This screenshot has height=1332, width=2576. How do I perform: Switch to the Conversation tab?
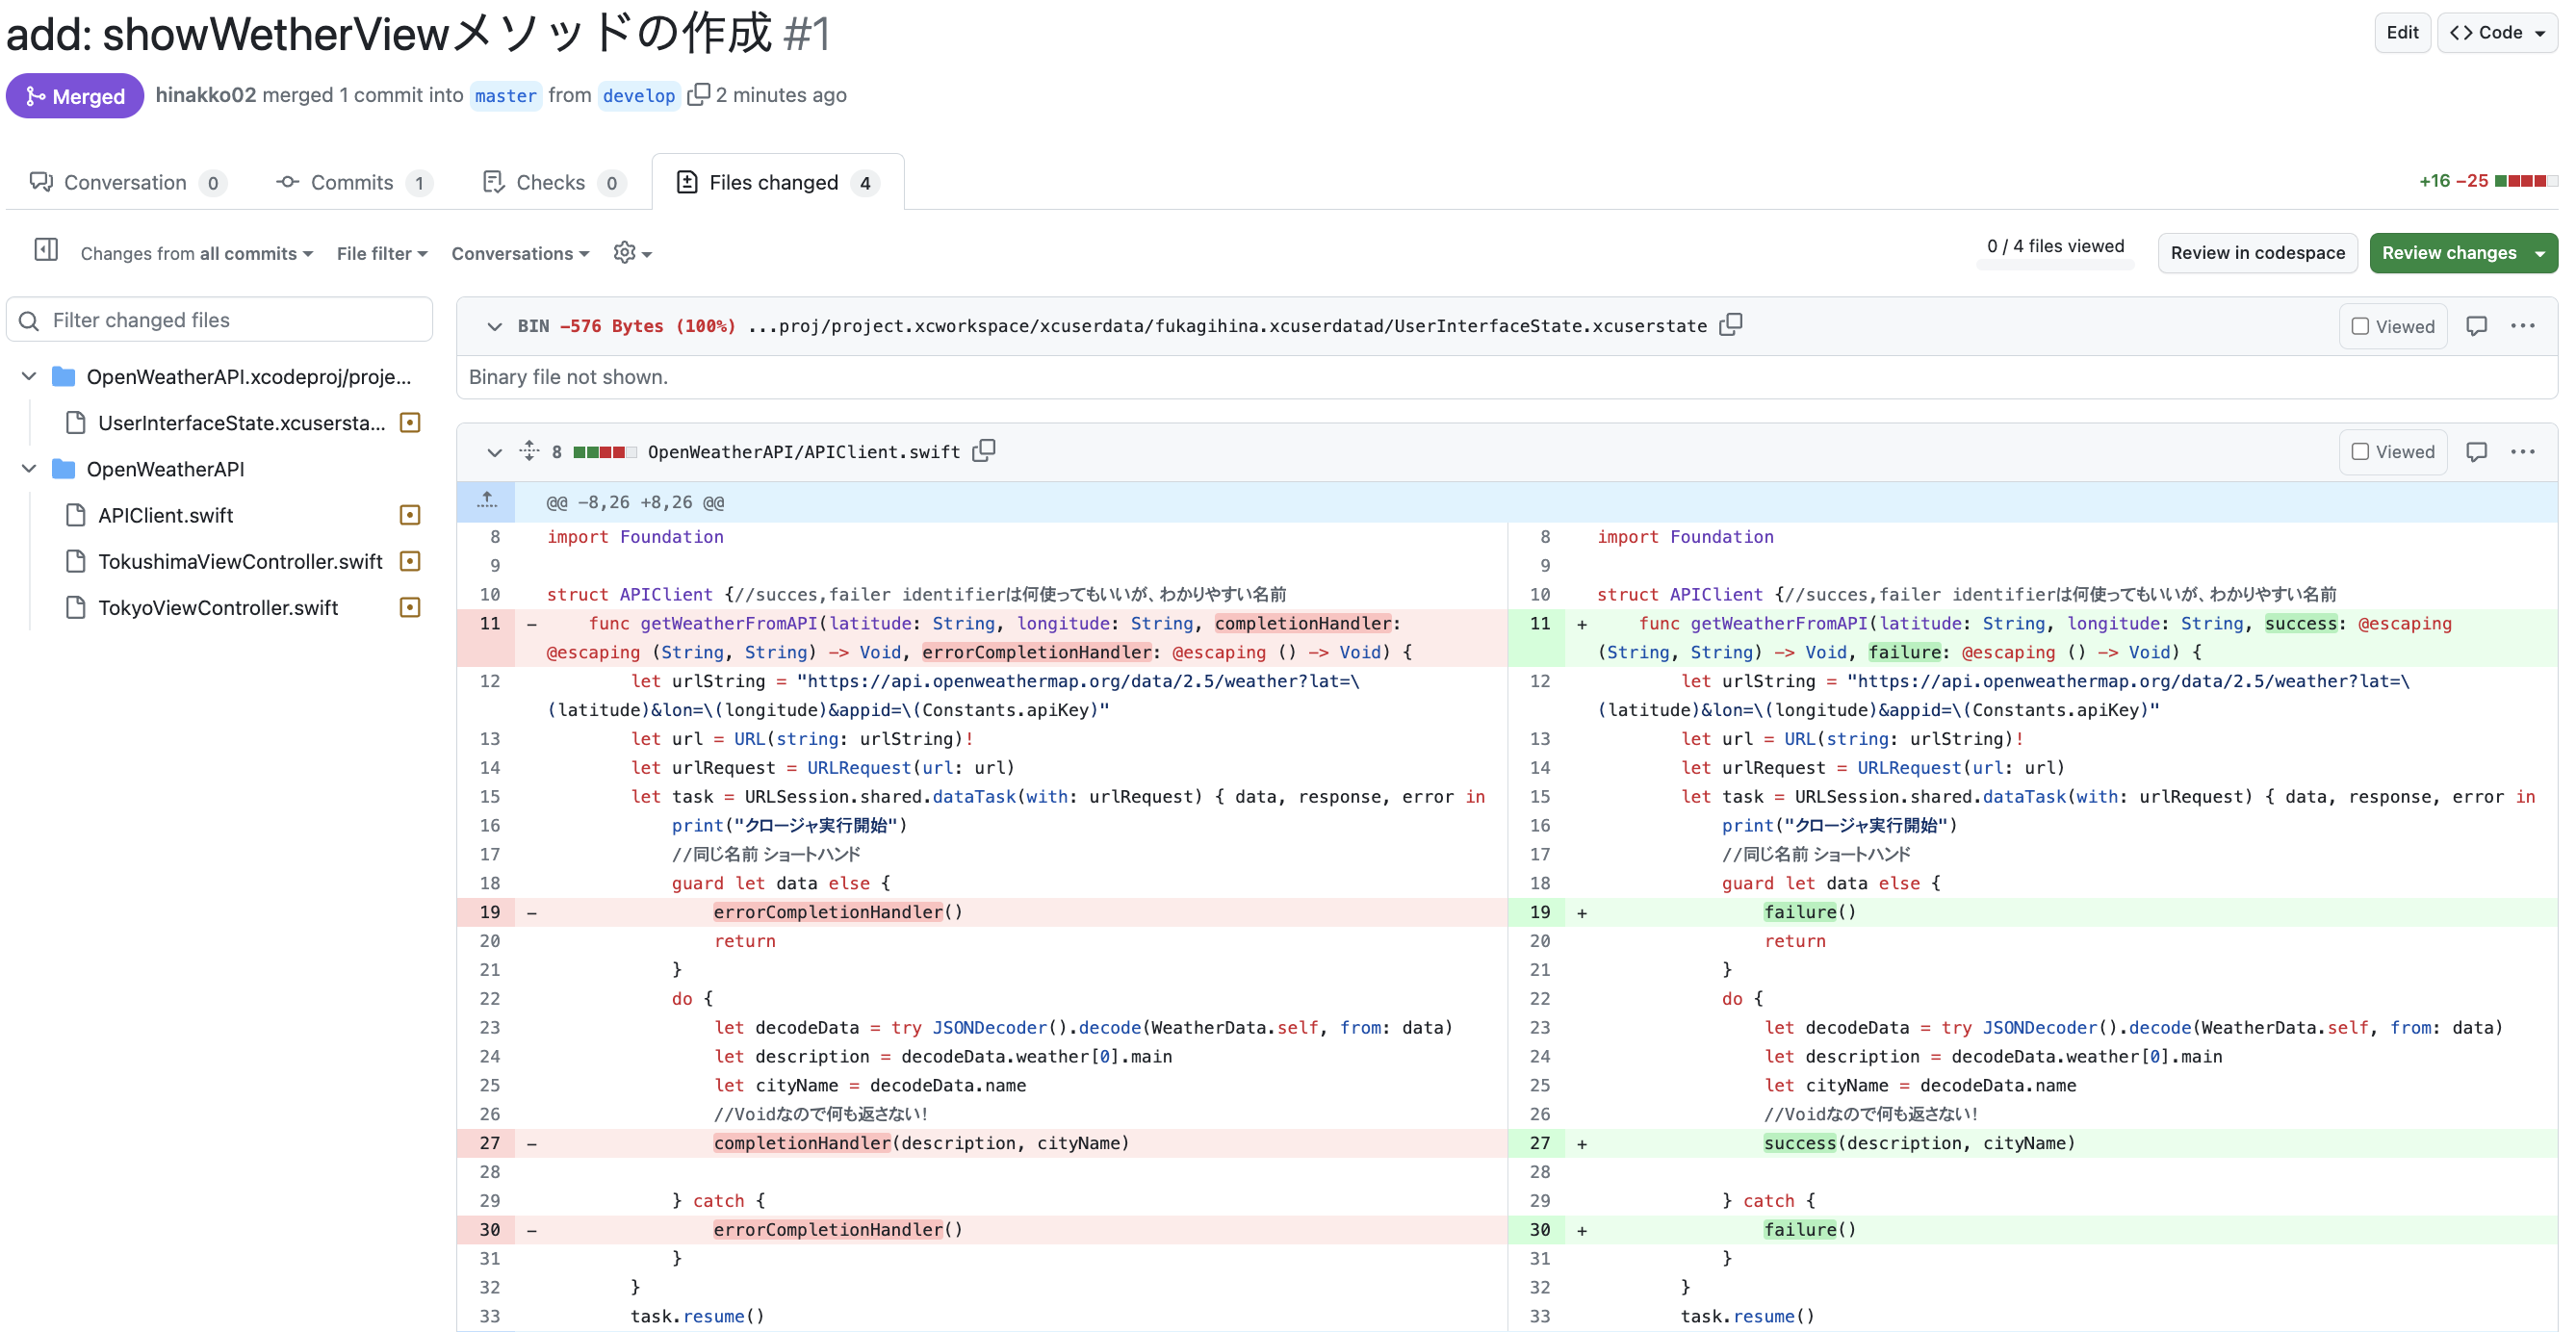click(x=126, y=182)
